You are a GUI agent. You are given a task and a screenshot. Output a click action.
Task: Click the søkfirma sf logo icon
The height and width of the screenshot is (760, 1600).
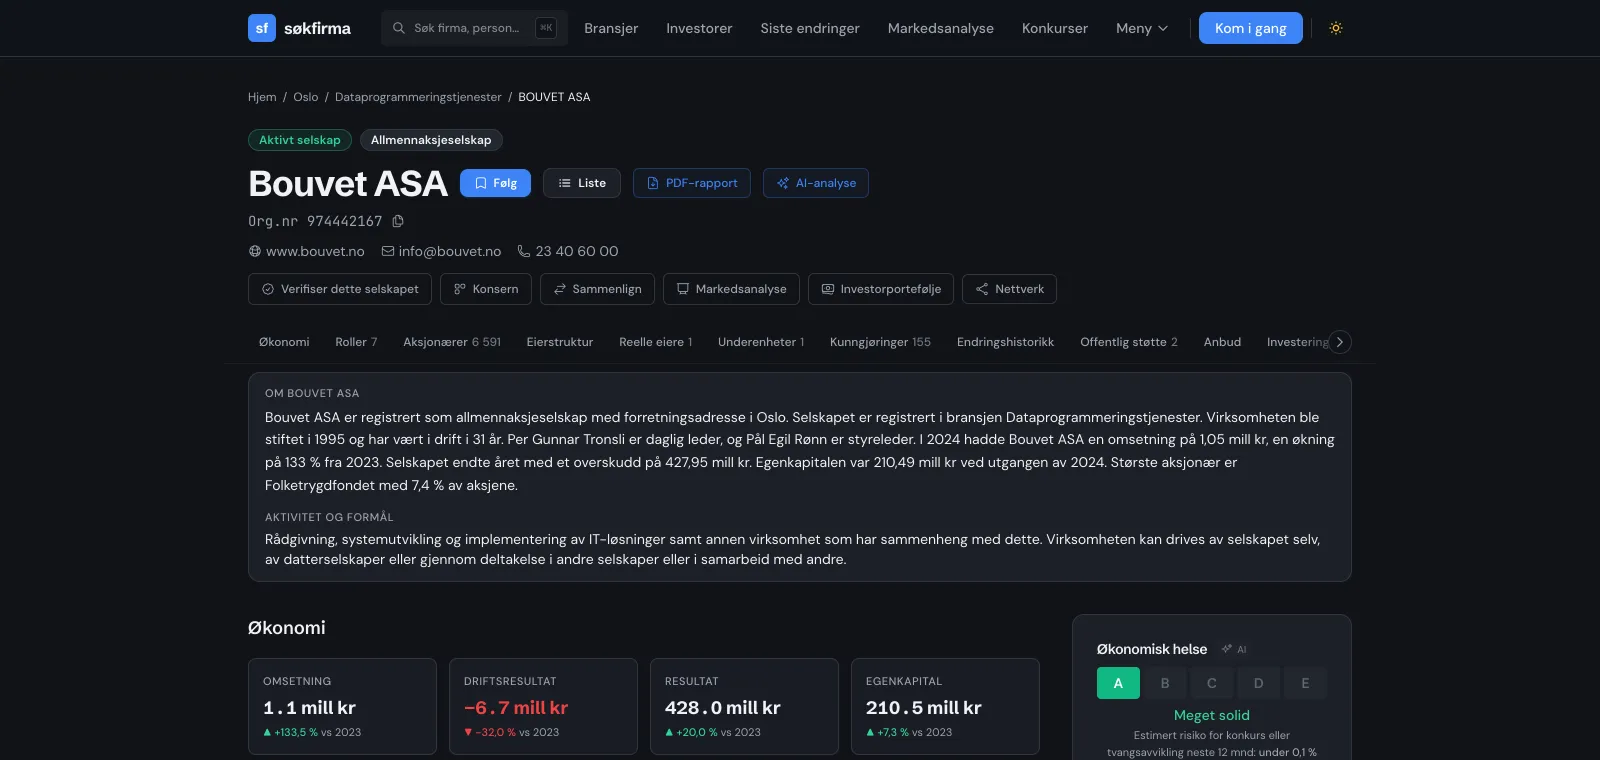click(262, 28)
